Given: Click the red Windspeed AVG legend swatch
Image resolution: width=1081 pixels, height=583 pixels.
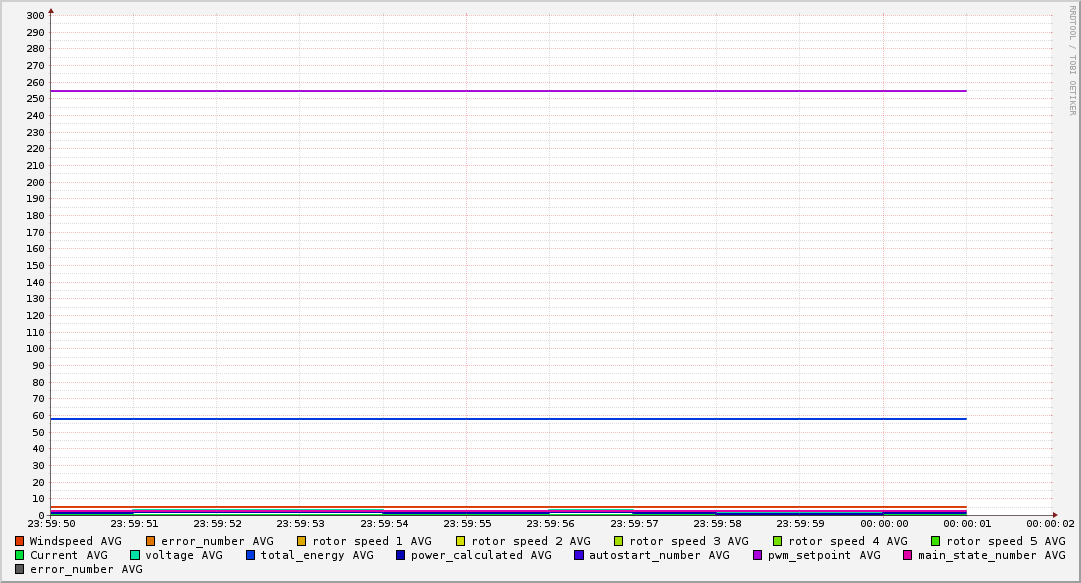Looking at the screenshot, I should point(20,541).
